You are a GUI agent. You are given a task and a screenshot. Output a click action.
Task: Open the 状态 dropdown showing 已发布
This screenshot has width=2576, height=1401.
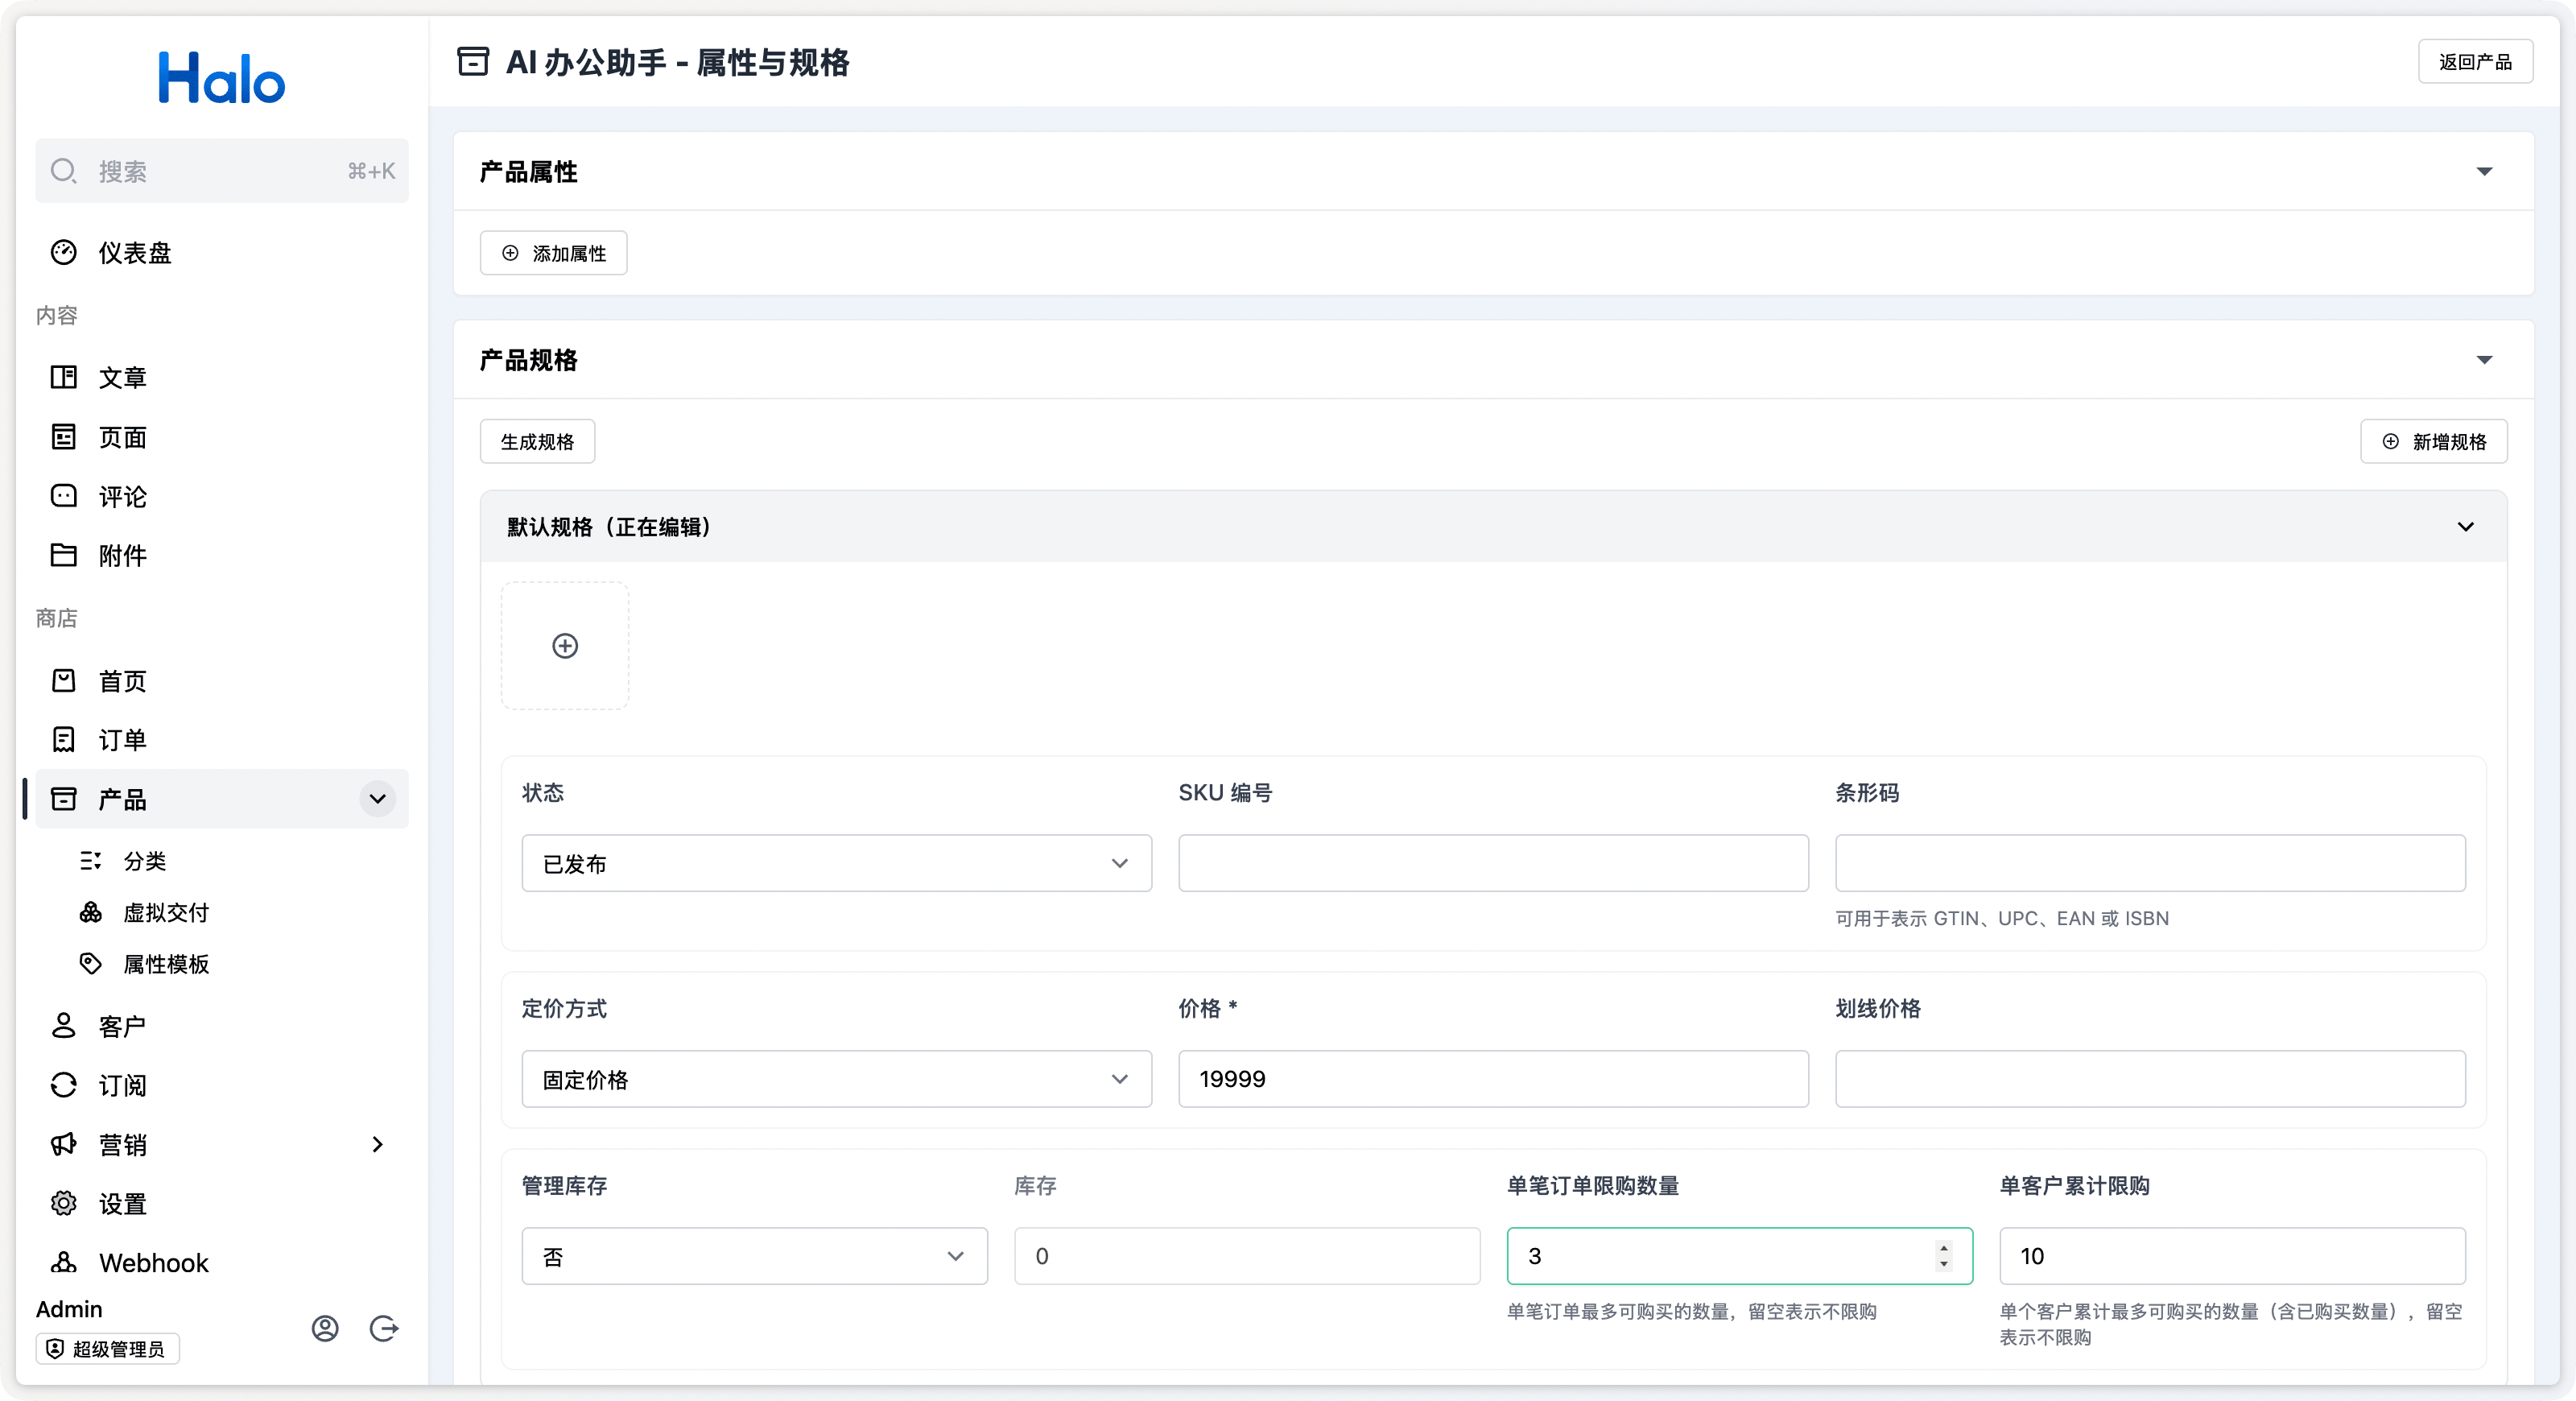pyautogui.click(x=837, y=863)
